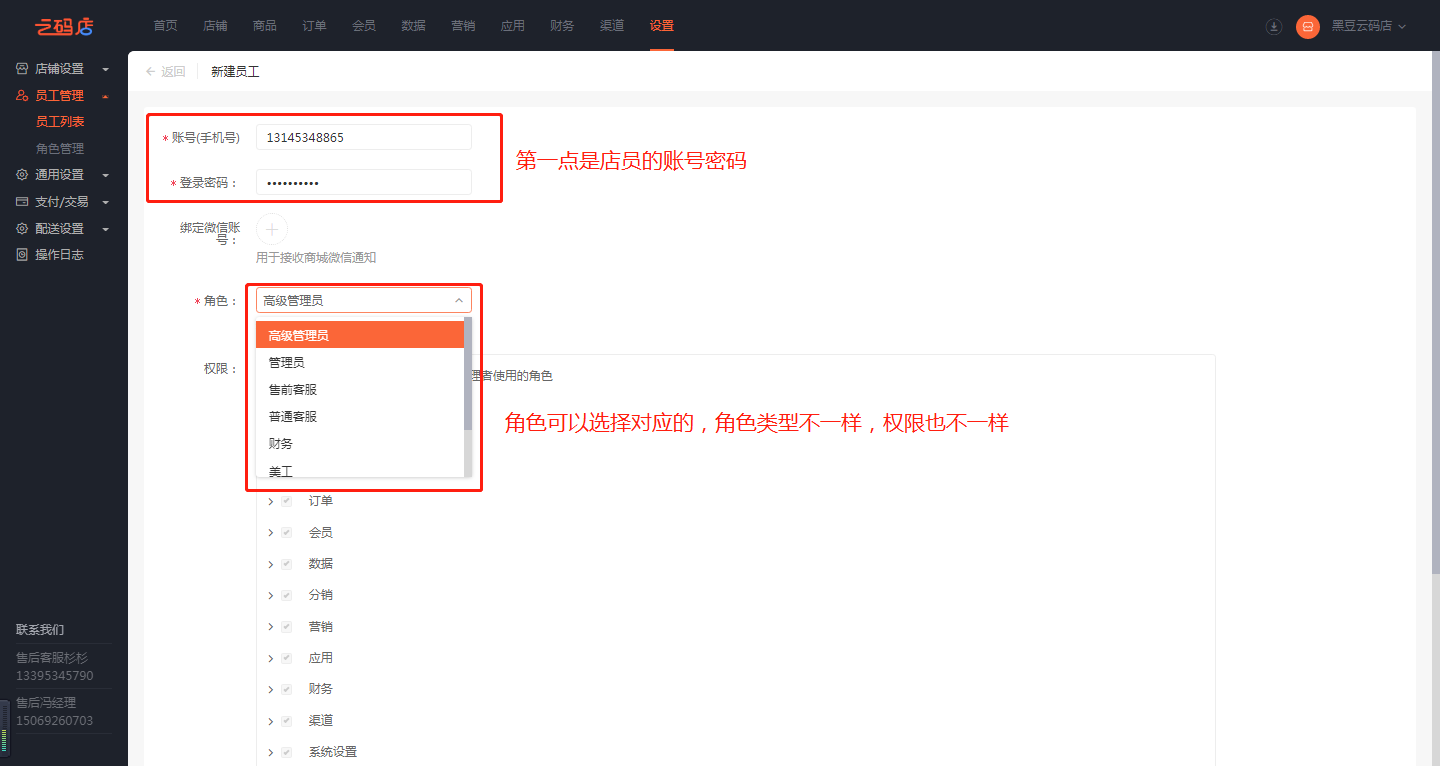Toggle the 会员 permission checkbox
This screenshot has height=766, width=1440.
[x=287, y=533]
